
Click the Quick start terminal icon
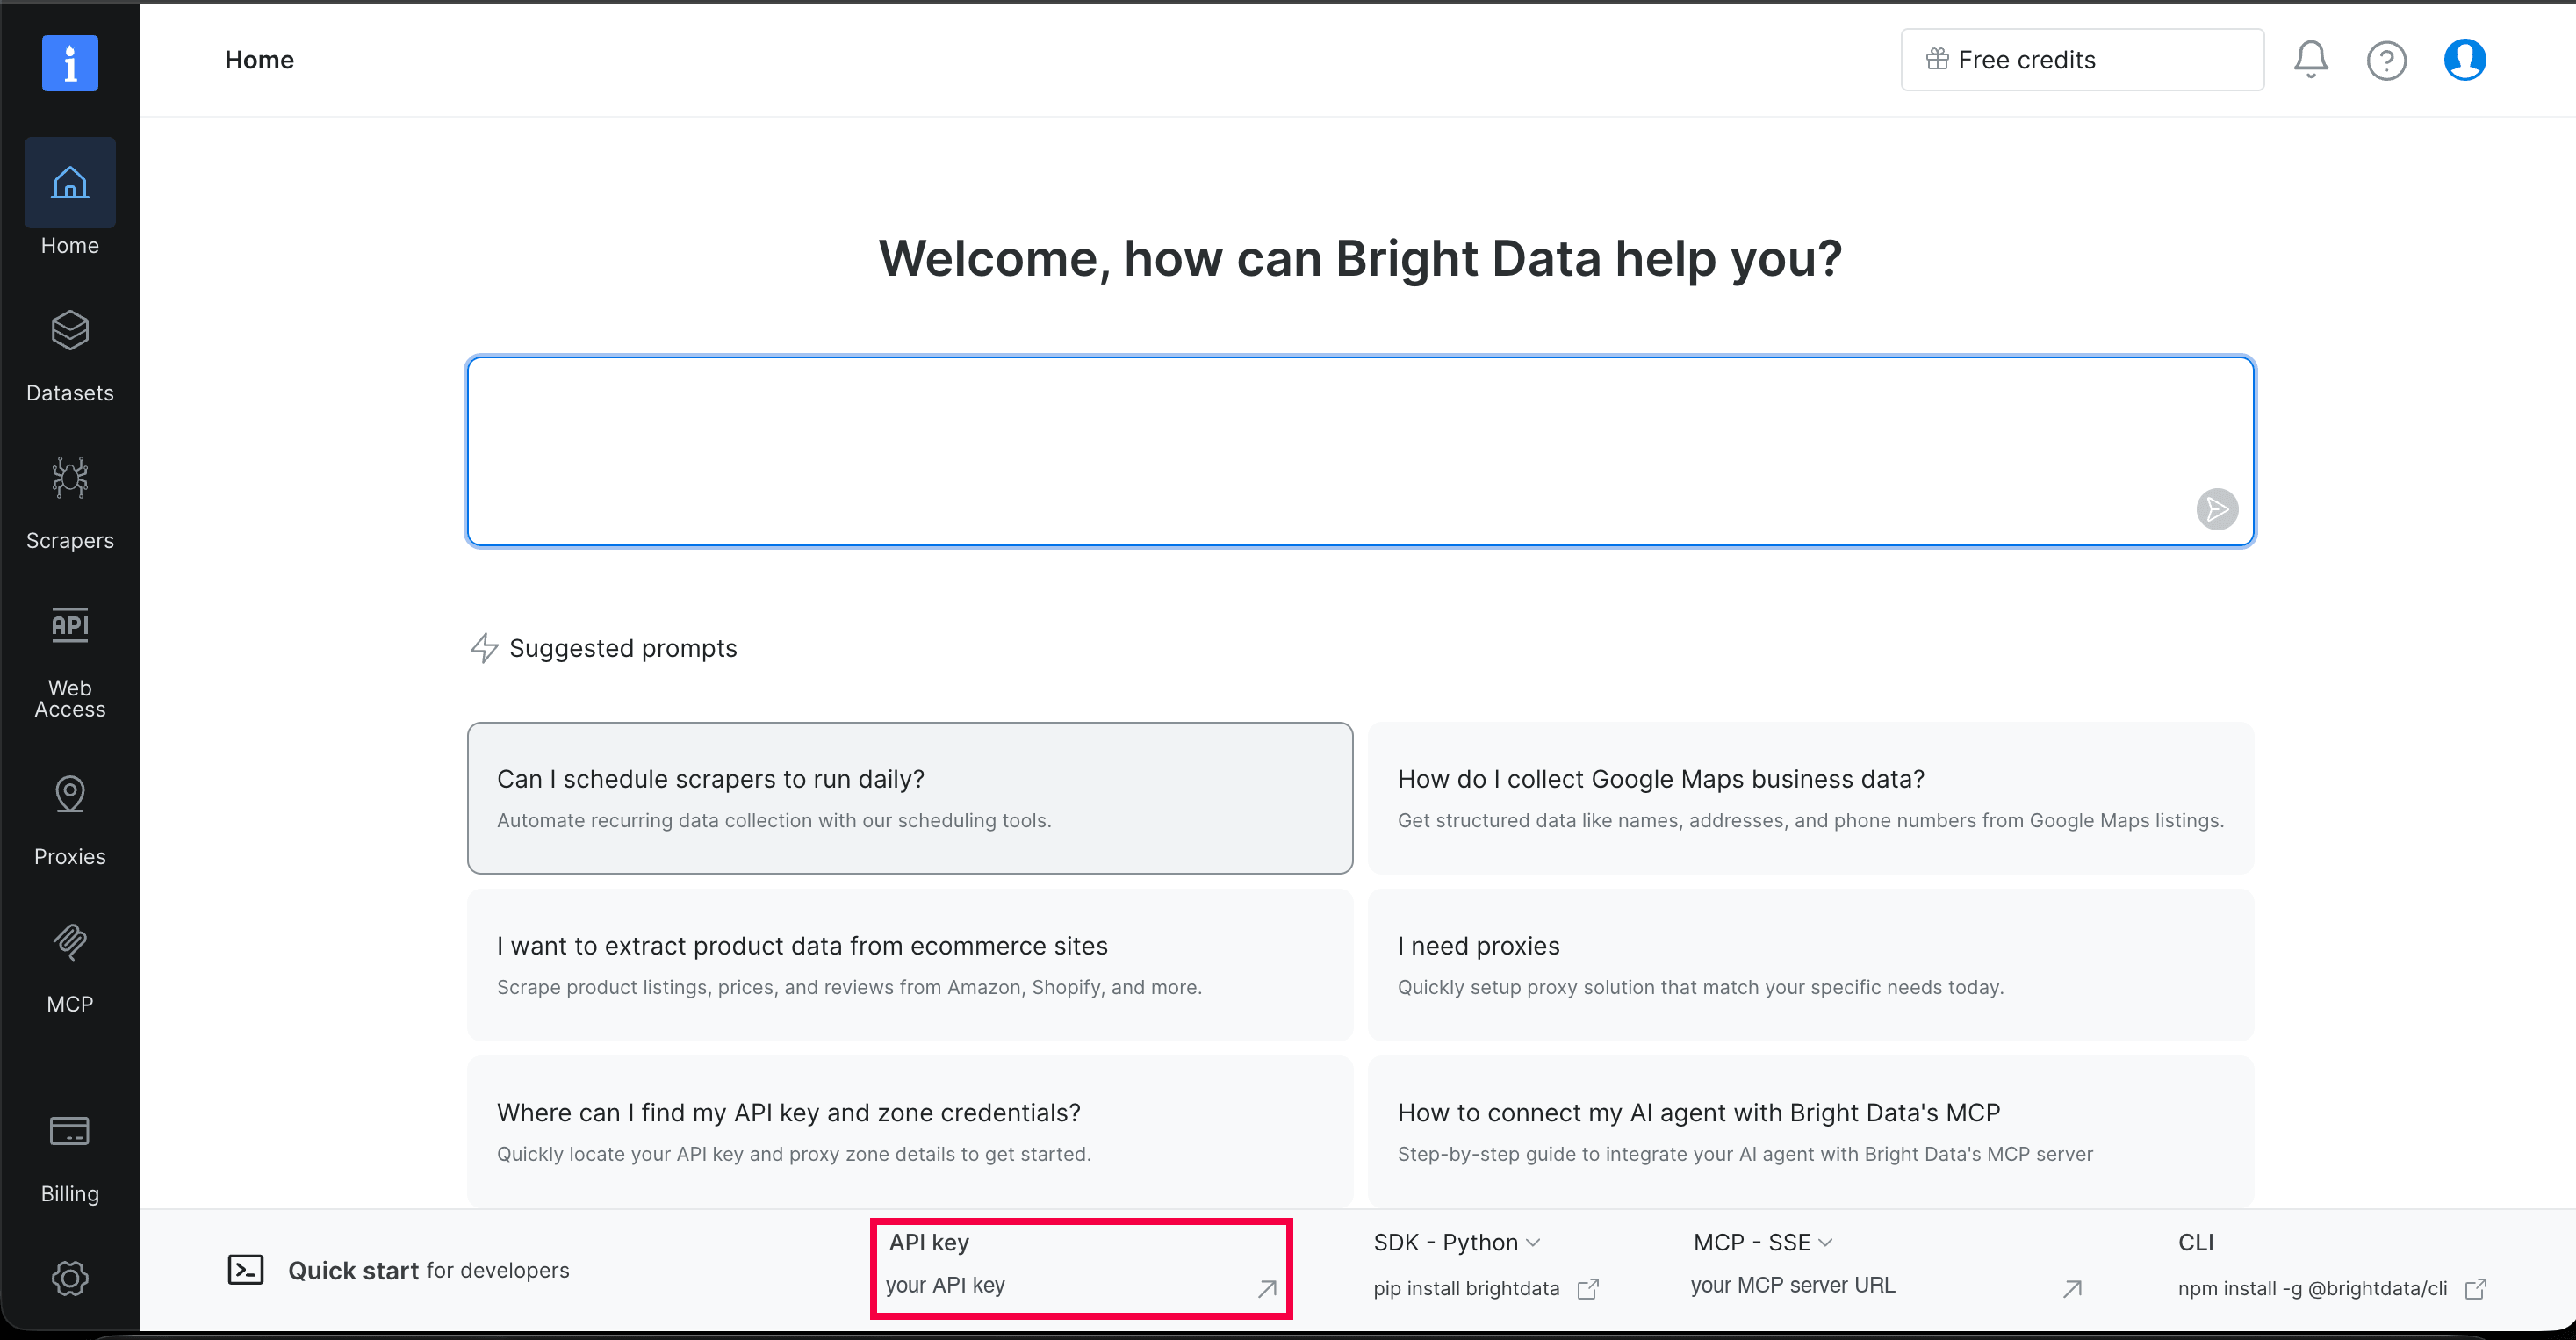[245, 1270]
